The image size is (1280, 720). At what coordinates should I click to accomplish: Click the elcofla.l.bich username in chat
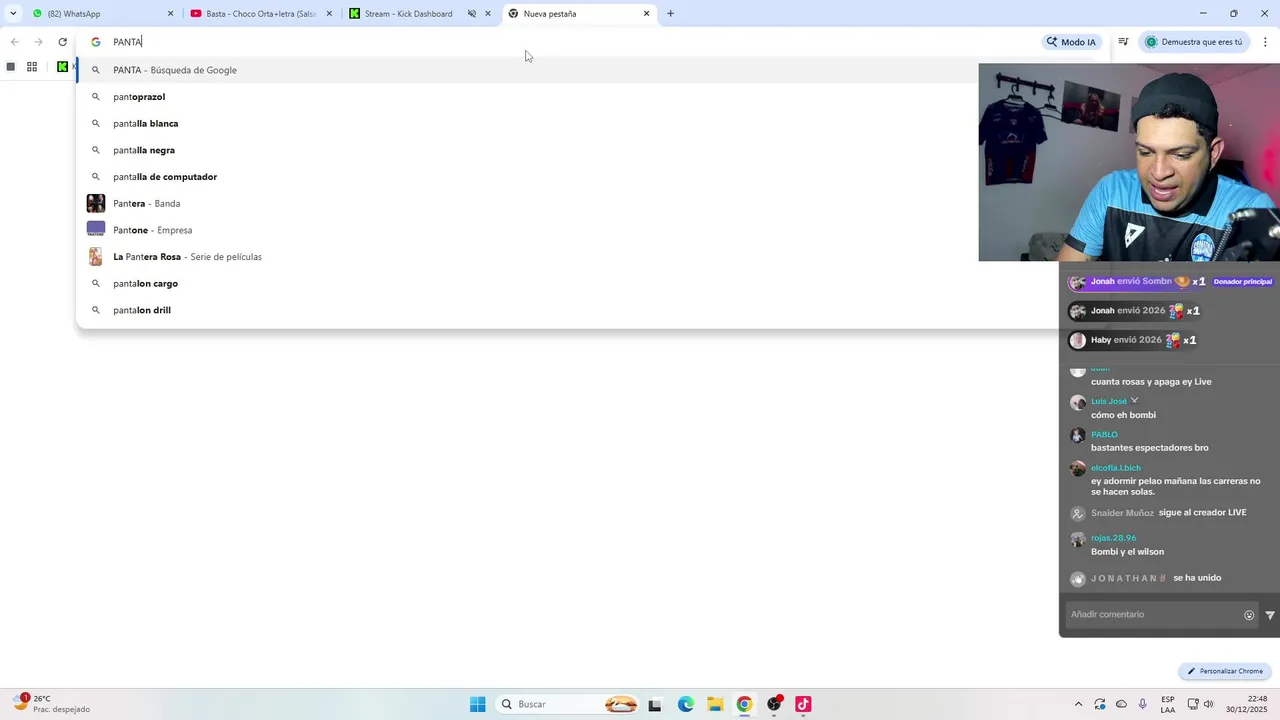click(1116, 468)
